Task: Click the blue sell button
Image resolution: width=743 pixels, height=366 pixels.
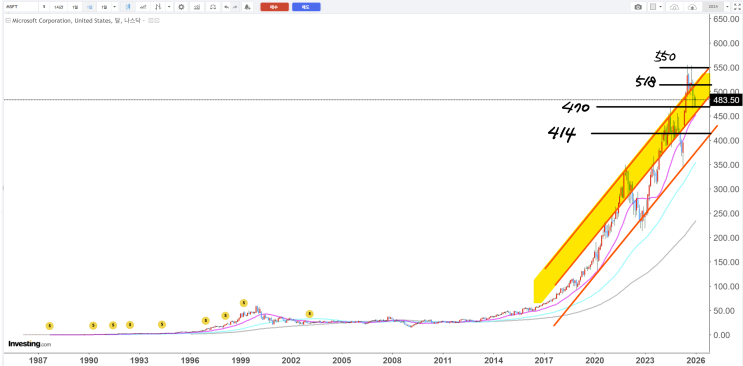Action: point(306,7)
